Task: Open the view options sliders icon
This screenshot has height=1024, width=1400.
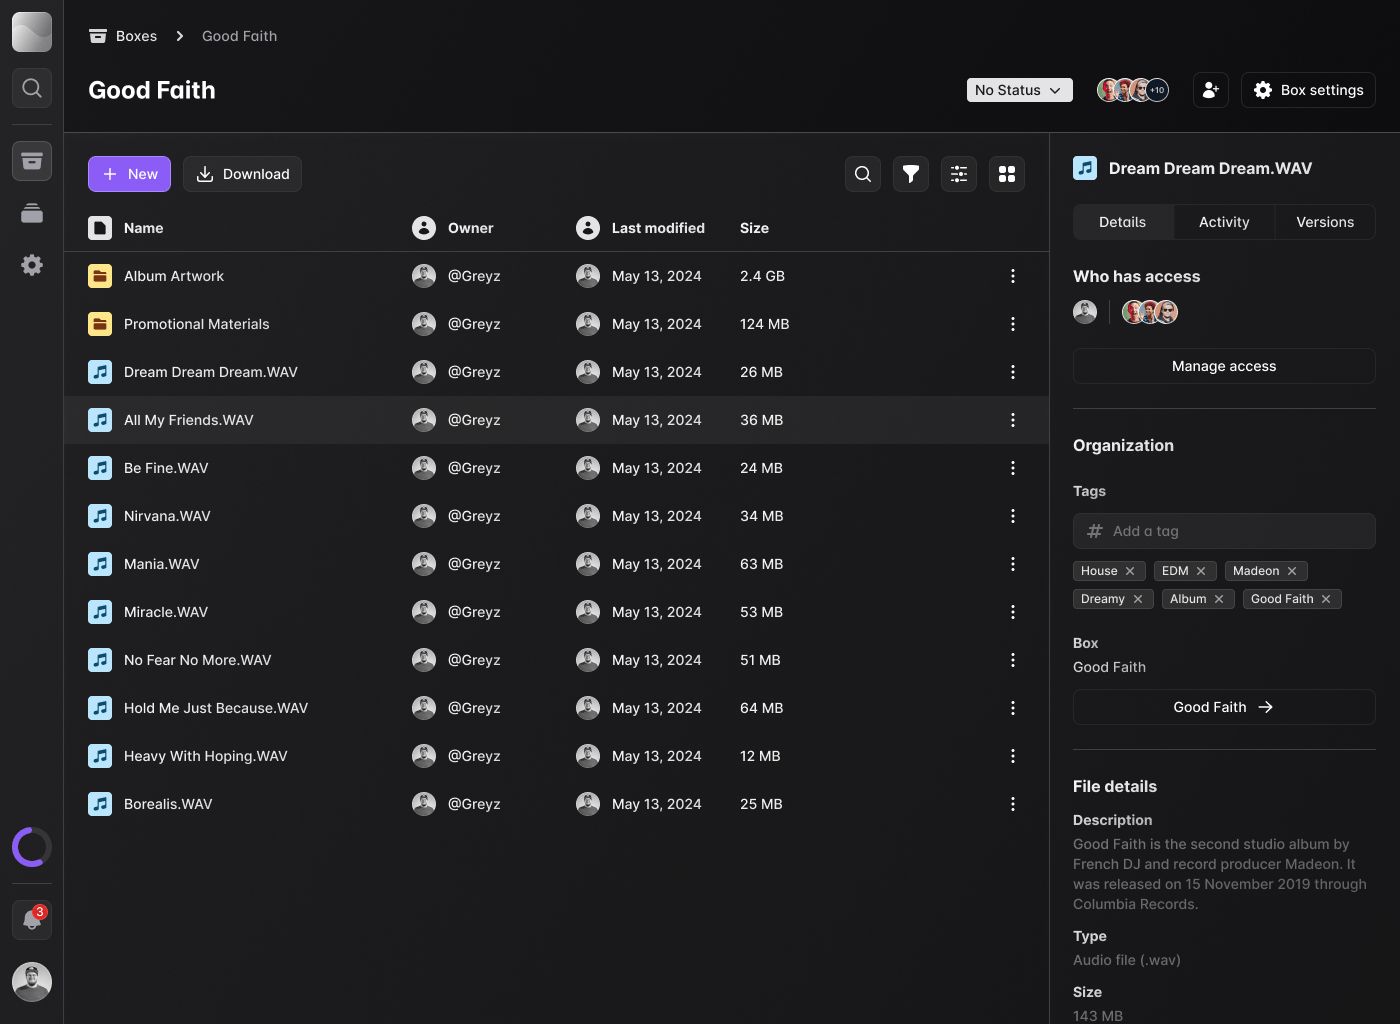Action: 958,174
